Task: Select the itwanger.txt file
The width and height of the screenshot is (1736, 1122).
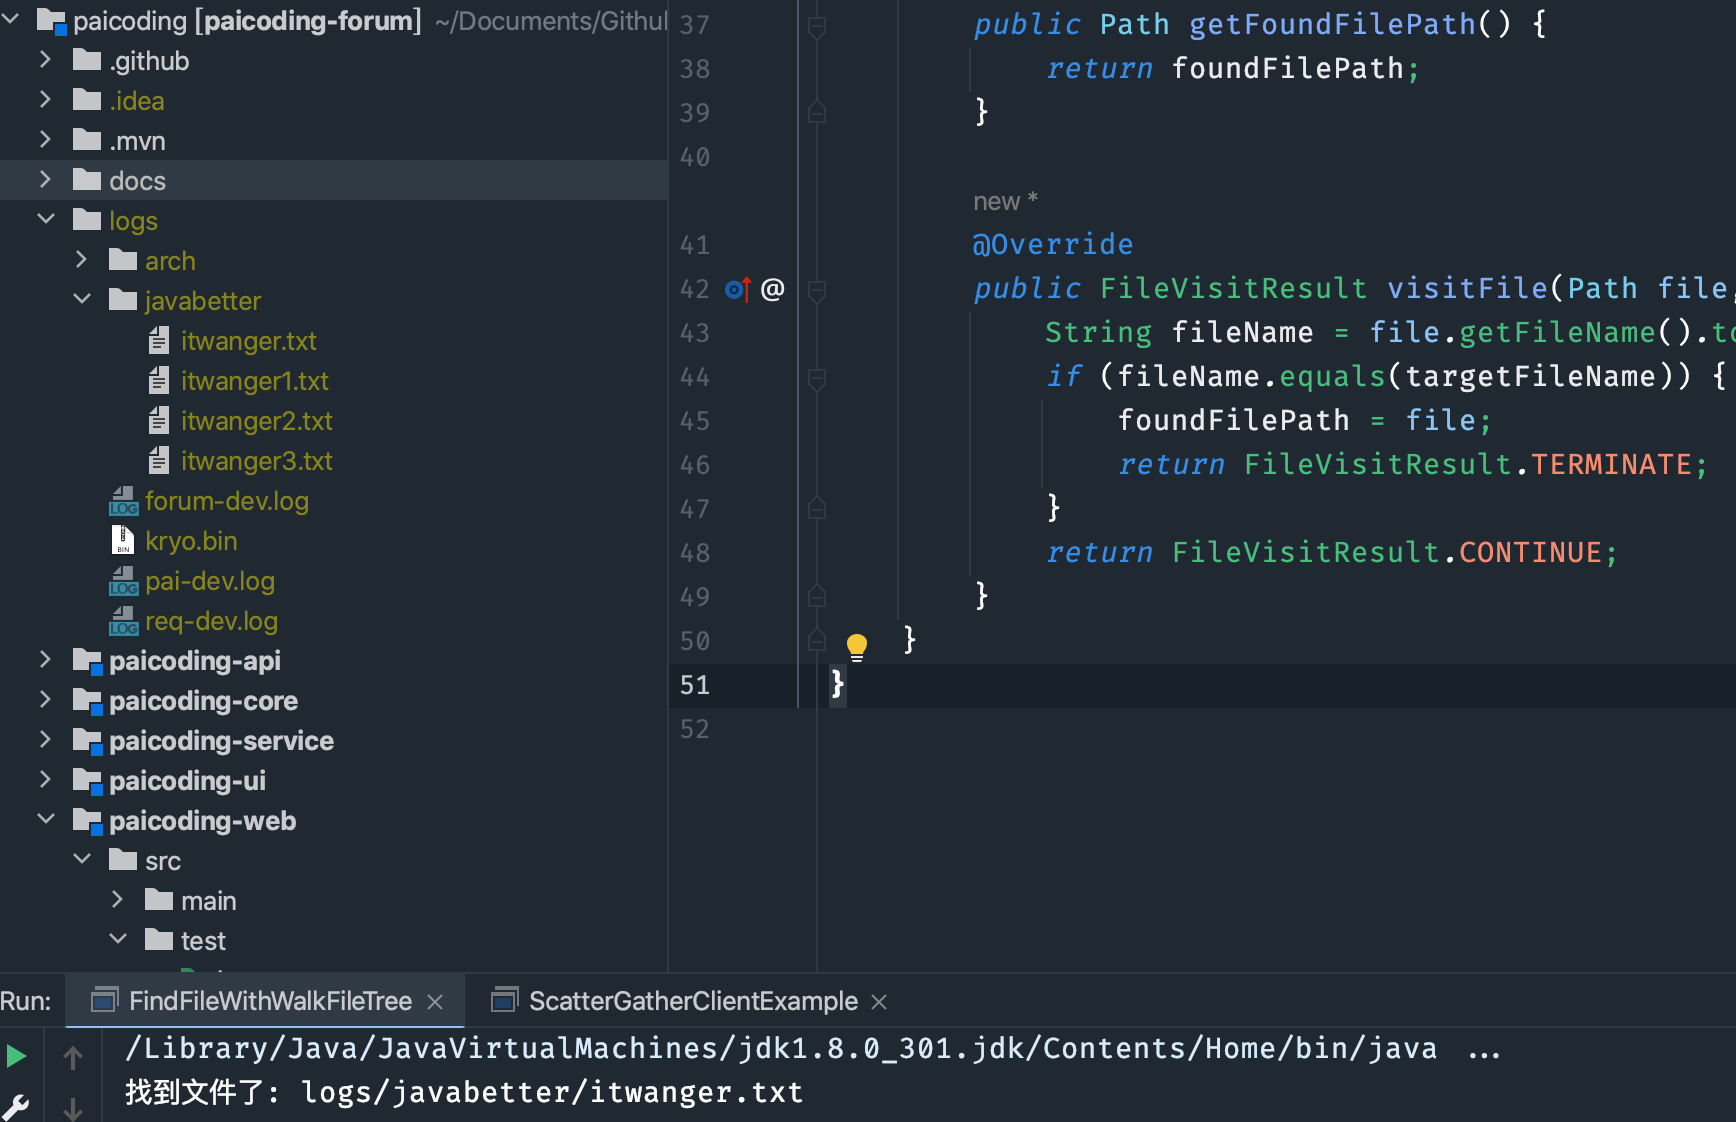Action: (249, 340)
